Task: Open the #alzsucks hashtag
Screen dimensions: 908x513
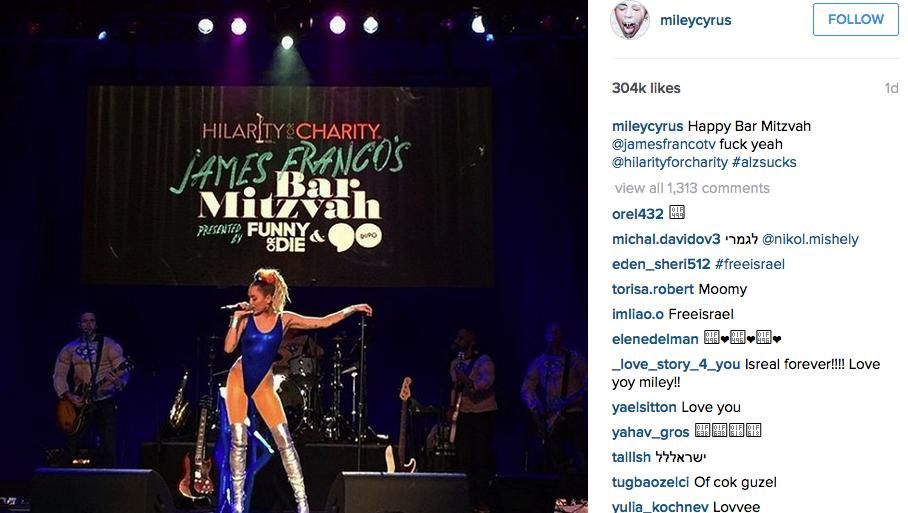Action: pos(764,162)
